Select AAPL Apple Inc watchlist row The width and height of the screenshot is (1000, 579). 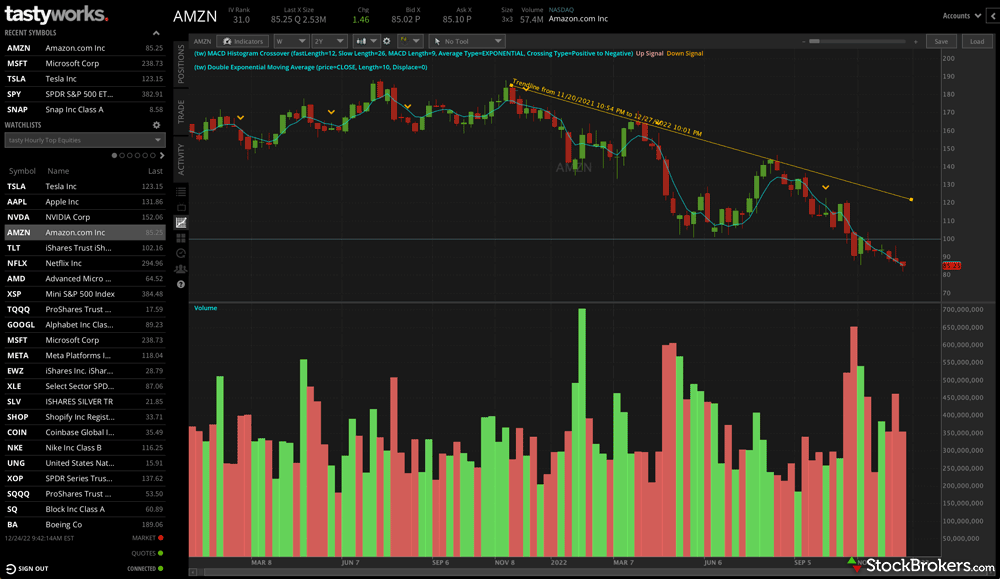click(x=85, y=202)
